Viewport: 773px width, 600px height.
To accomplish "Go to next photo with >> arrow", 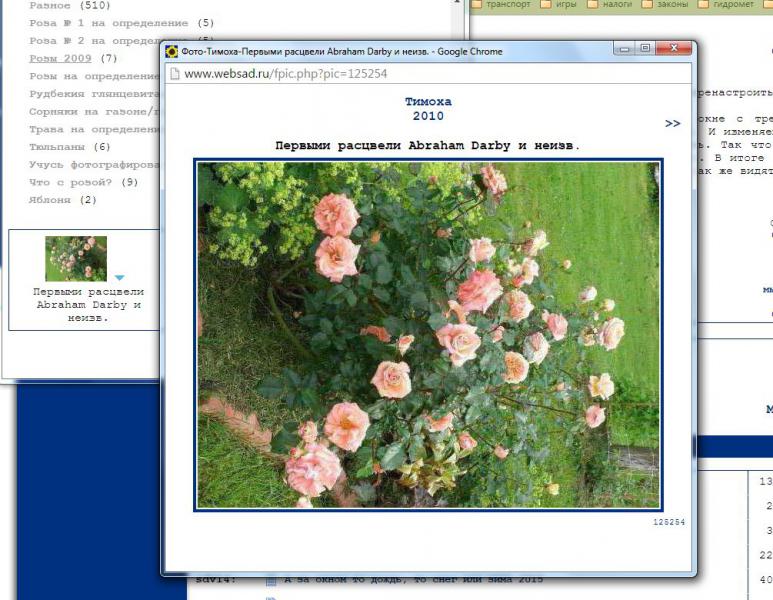I will 672,124.
